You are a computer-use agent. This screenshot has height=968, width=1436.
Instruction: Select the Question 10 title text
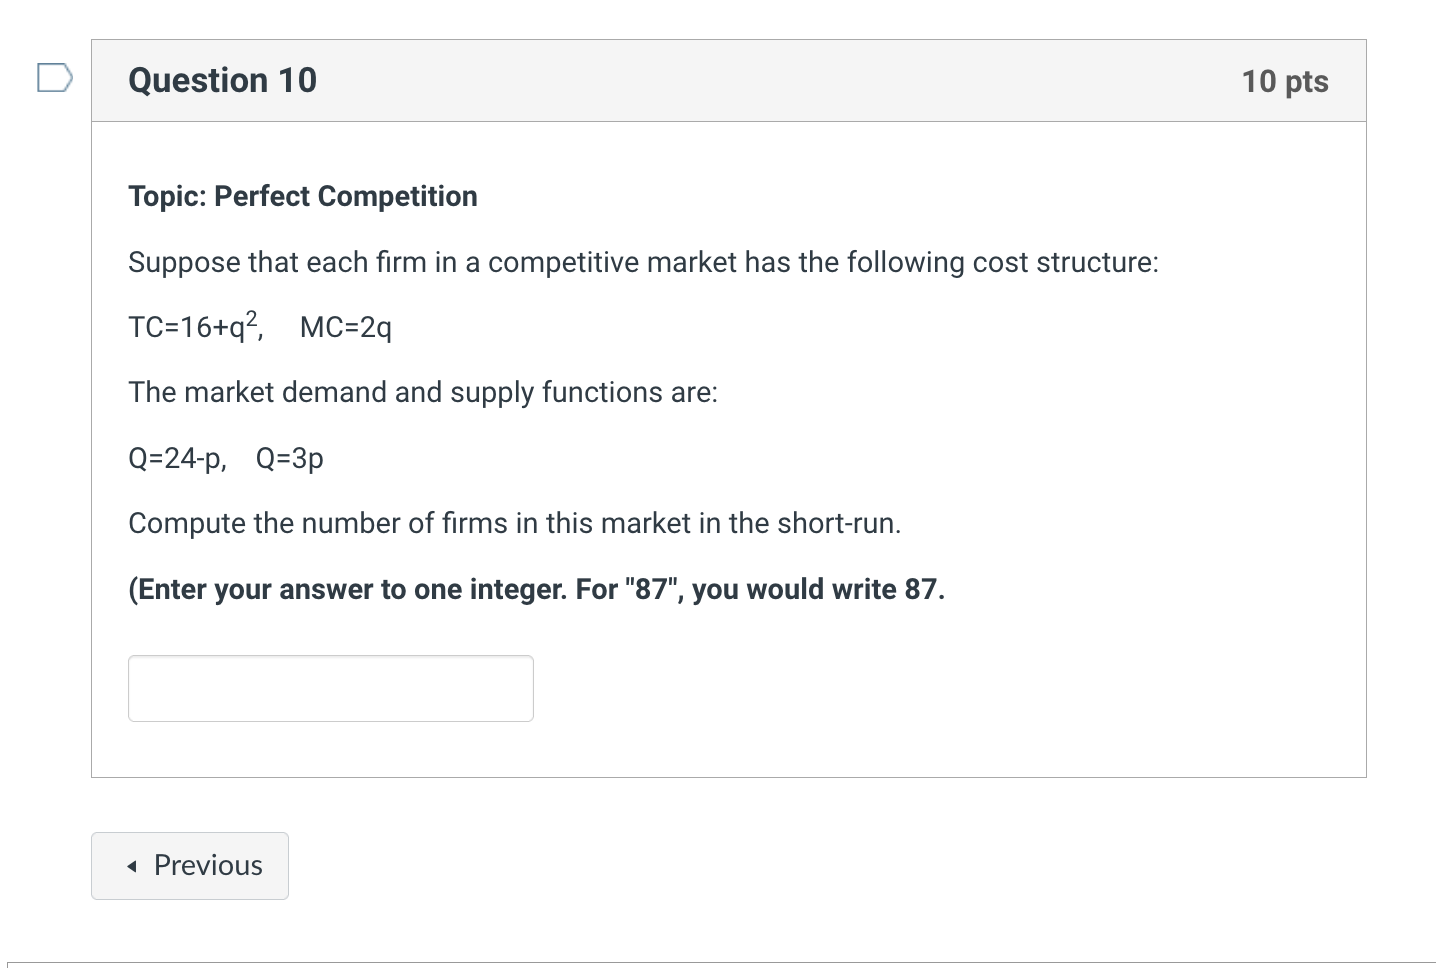point(222,80)
